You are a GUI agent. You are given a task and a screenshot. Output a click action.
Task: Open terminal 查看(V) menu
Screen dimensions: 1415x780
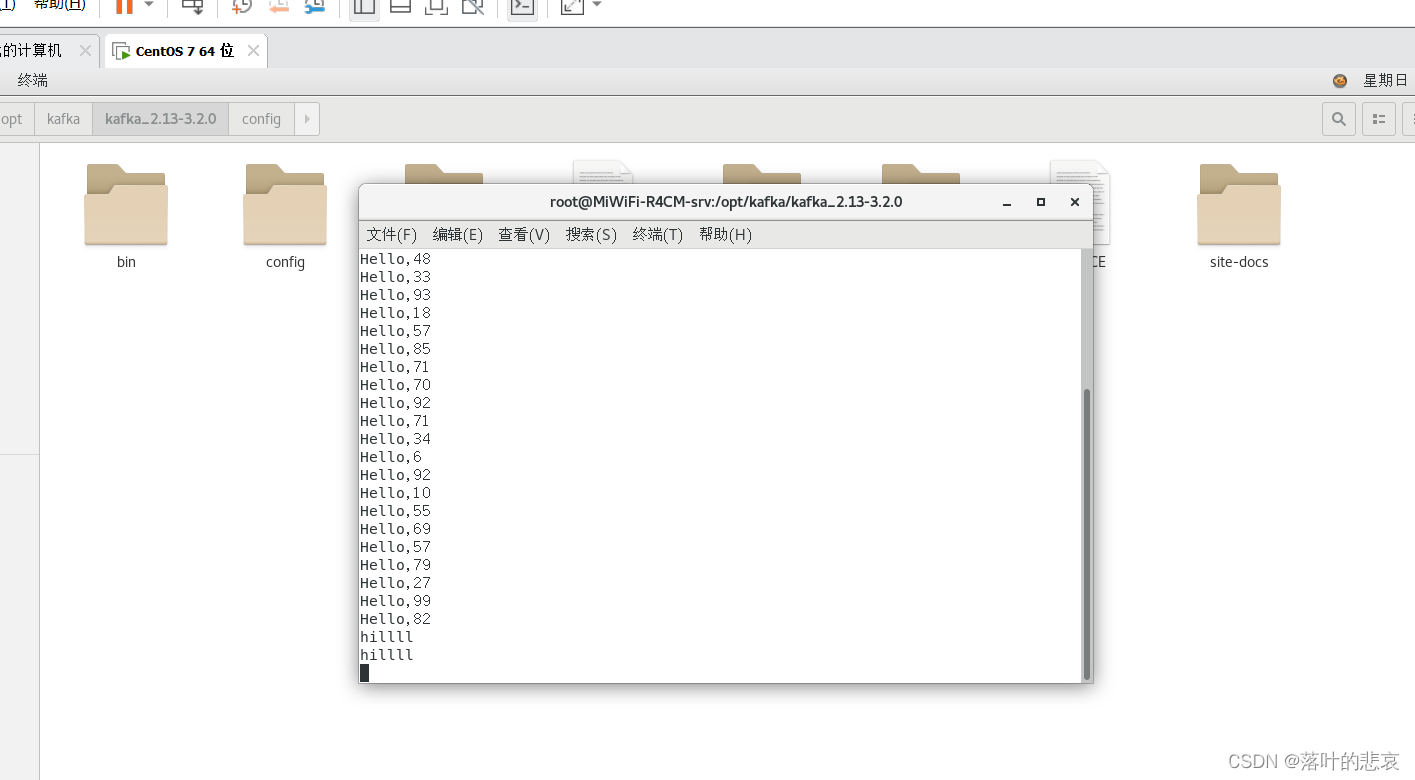point(524,234)
